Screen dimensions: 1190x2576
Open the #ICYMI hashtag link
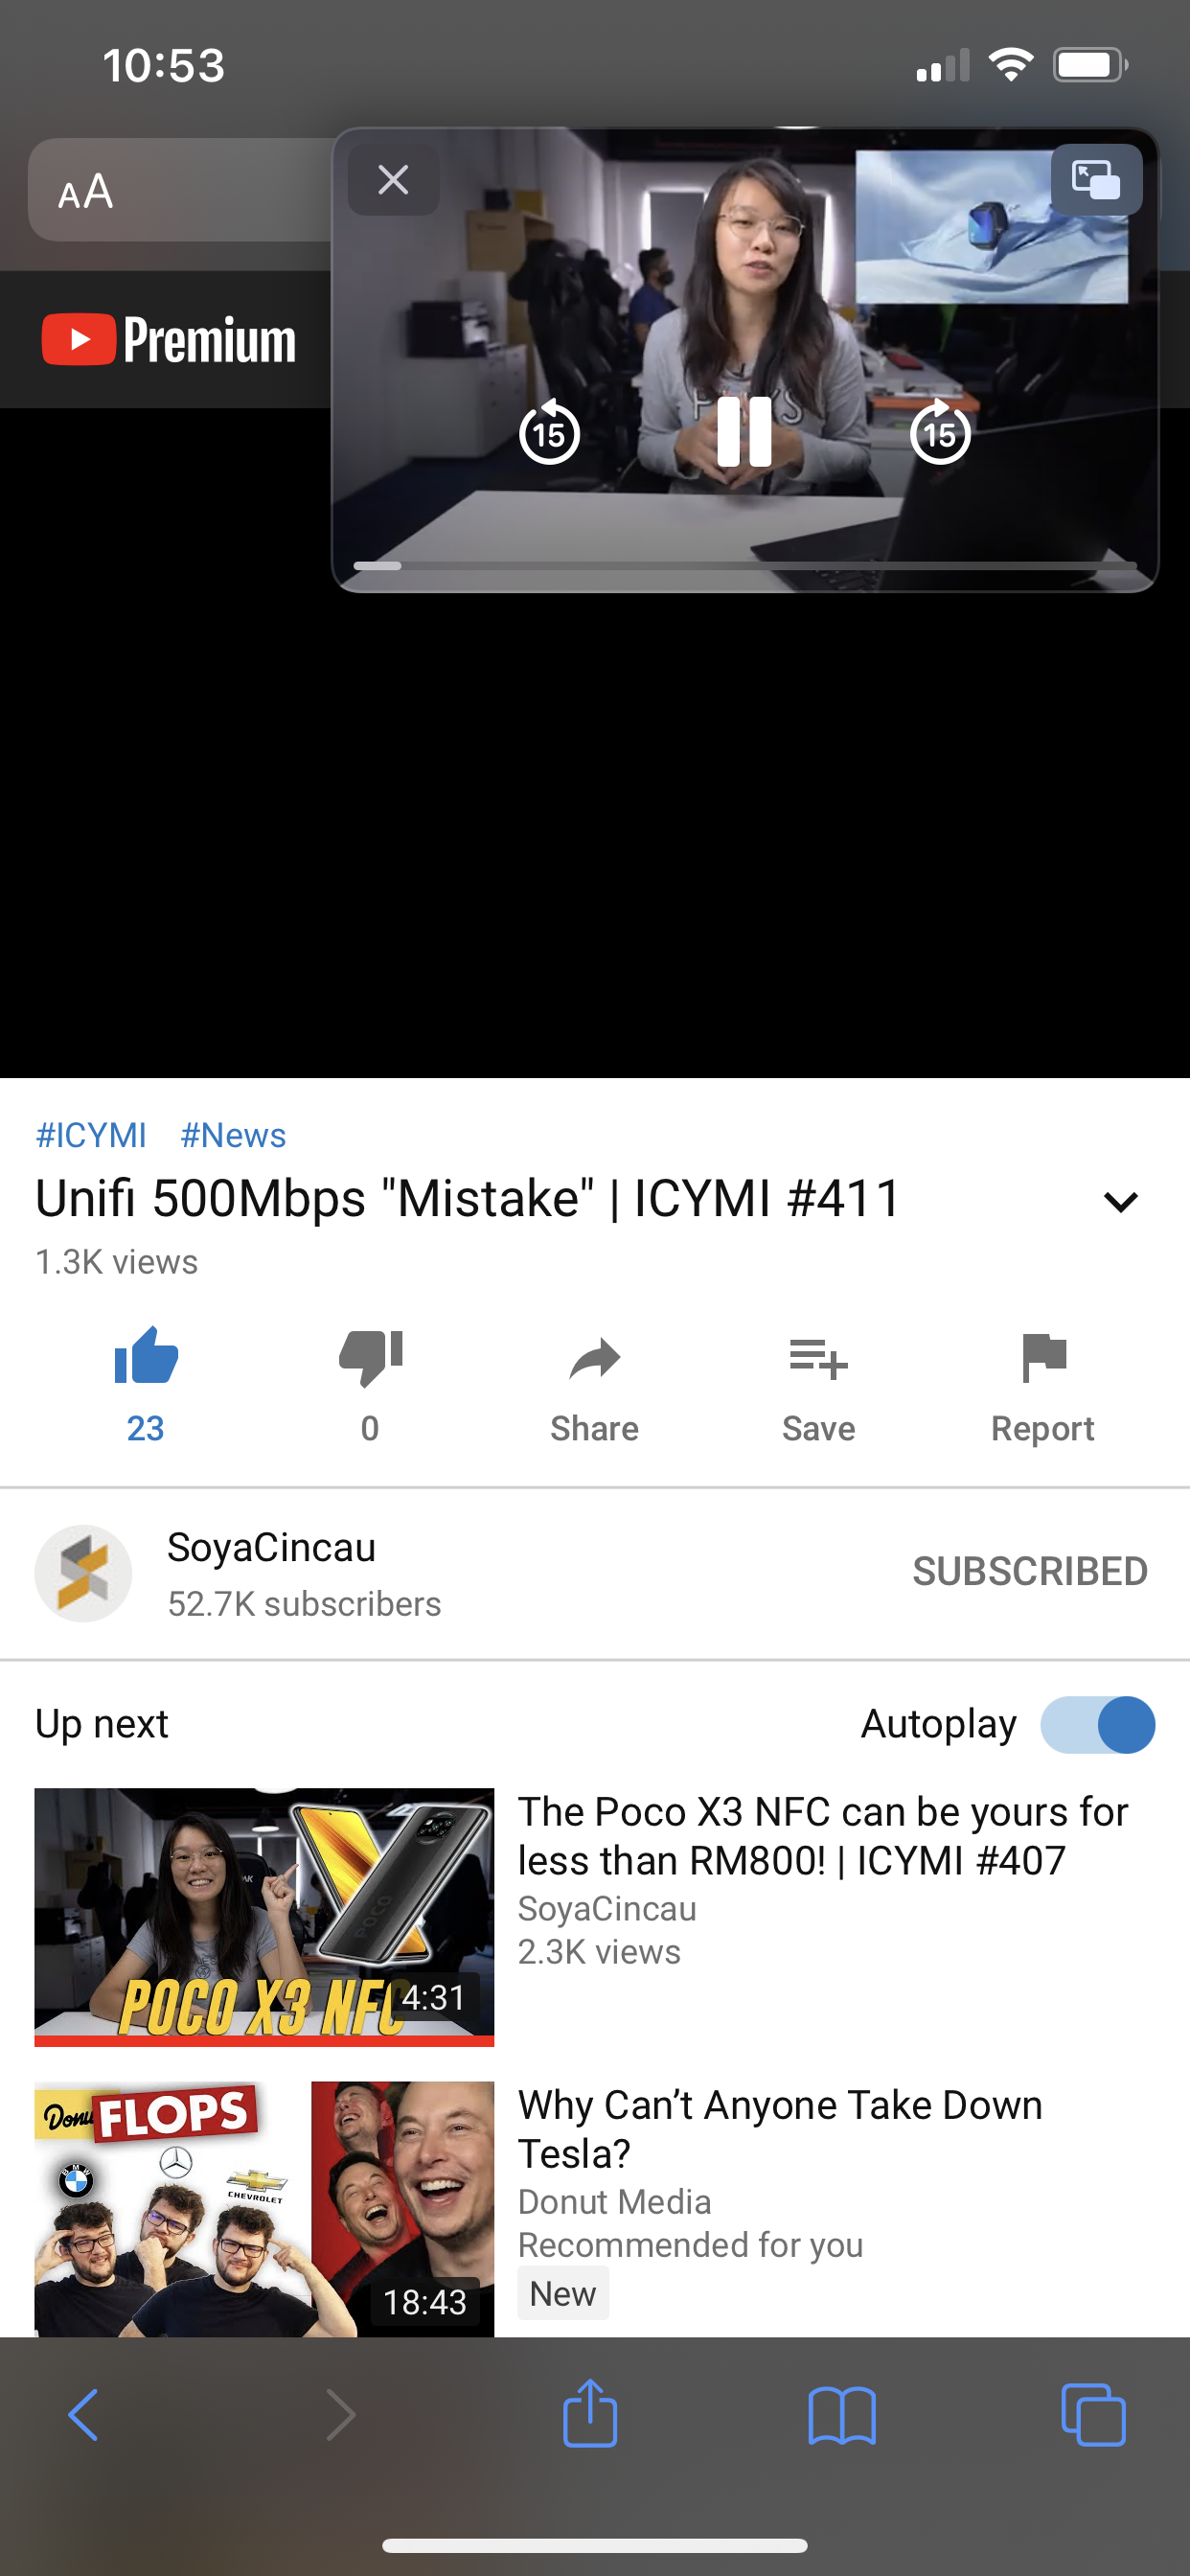91,1135
